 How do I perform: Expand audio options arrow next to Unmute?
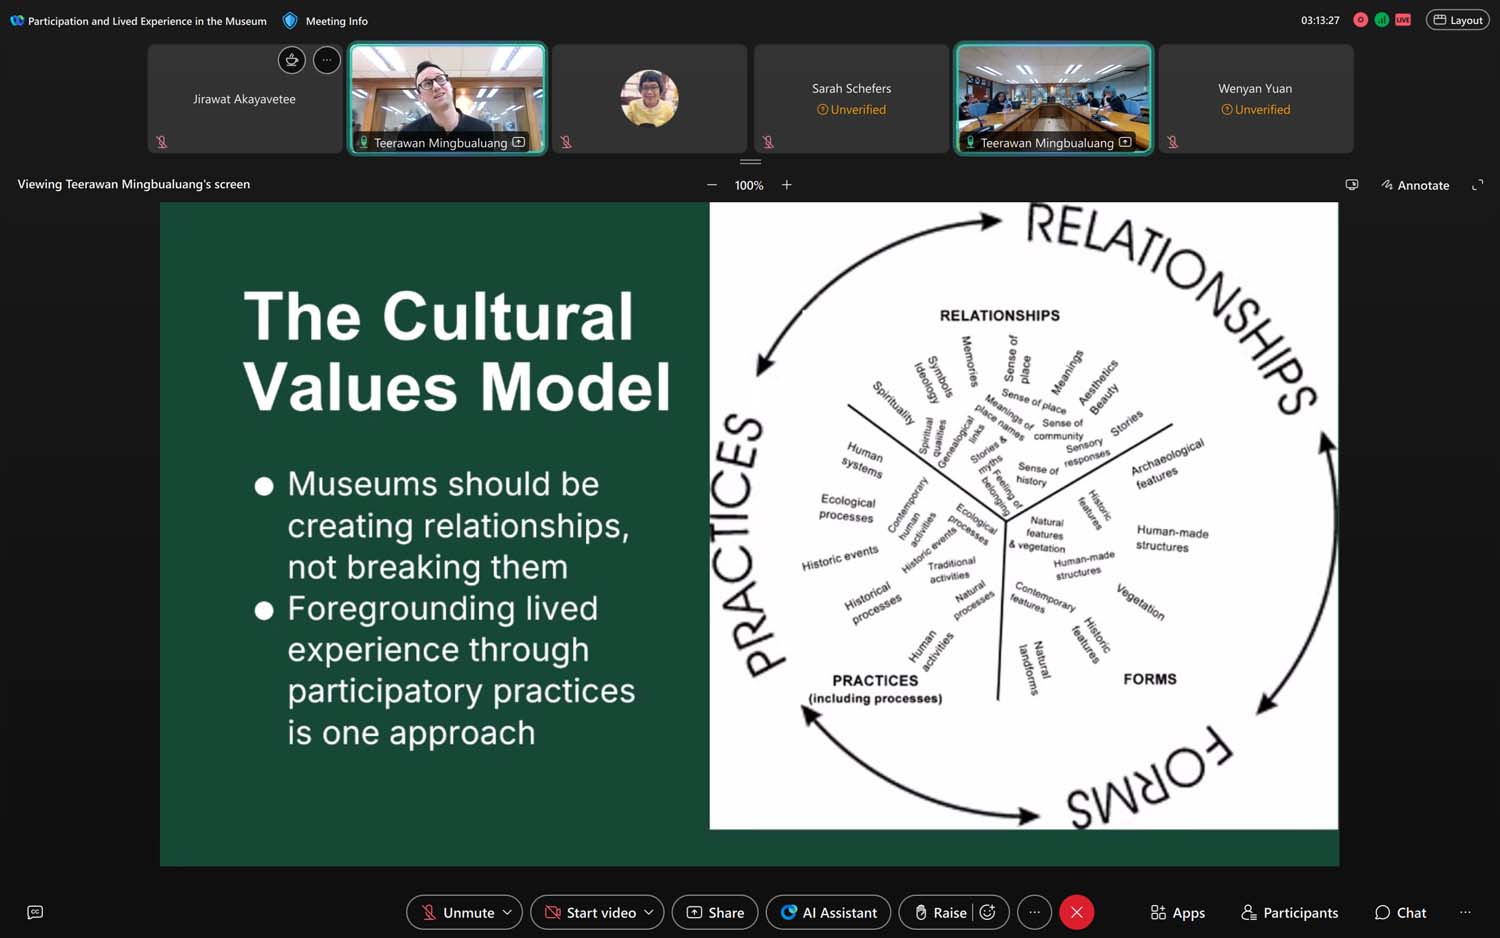tap(507, 912)
